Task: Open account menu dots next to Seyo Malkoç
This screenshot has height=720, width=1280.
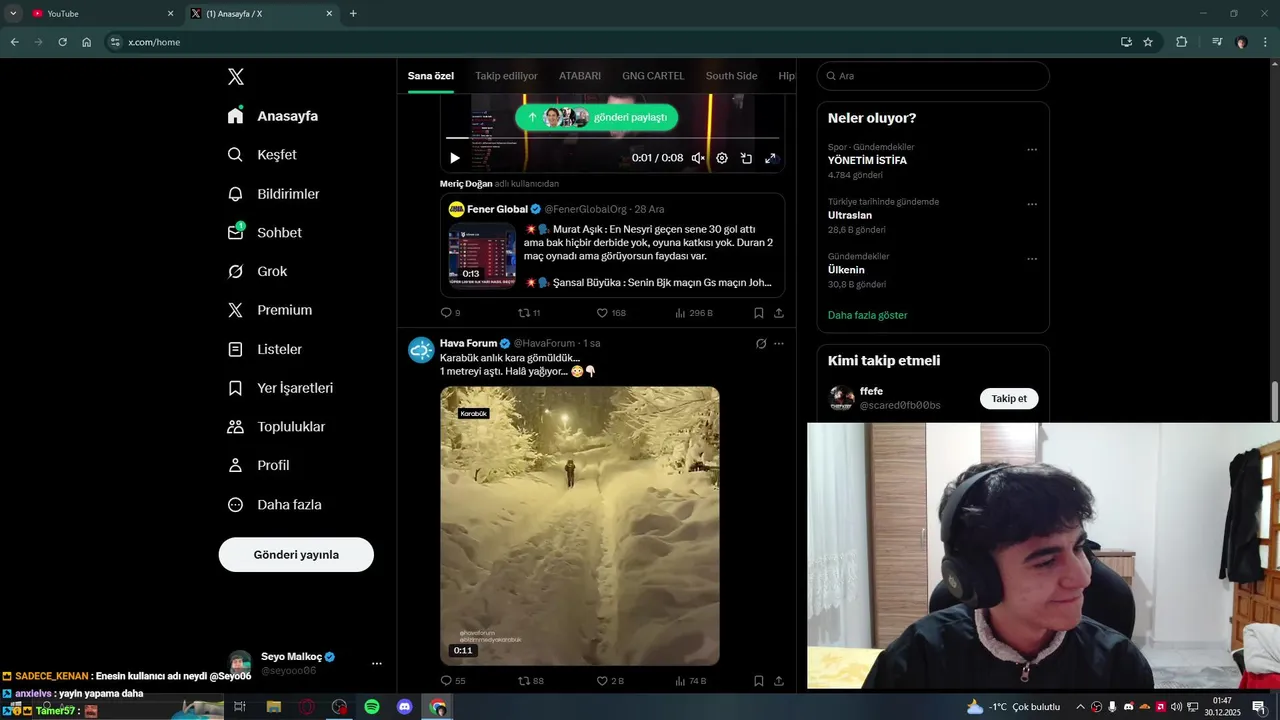Action: click(x=377, y=664)
